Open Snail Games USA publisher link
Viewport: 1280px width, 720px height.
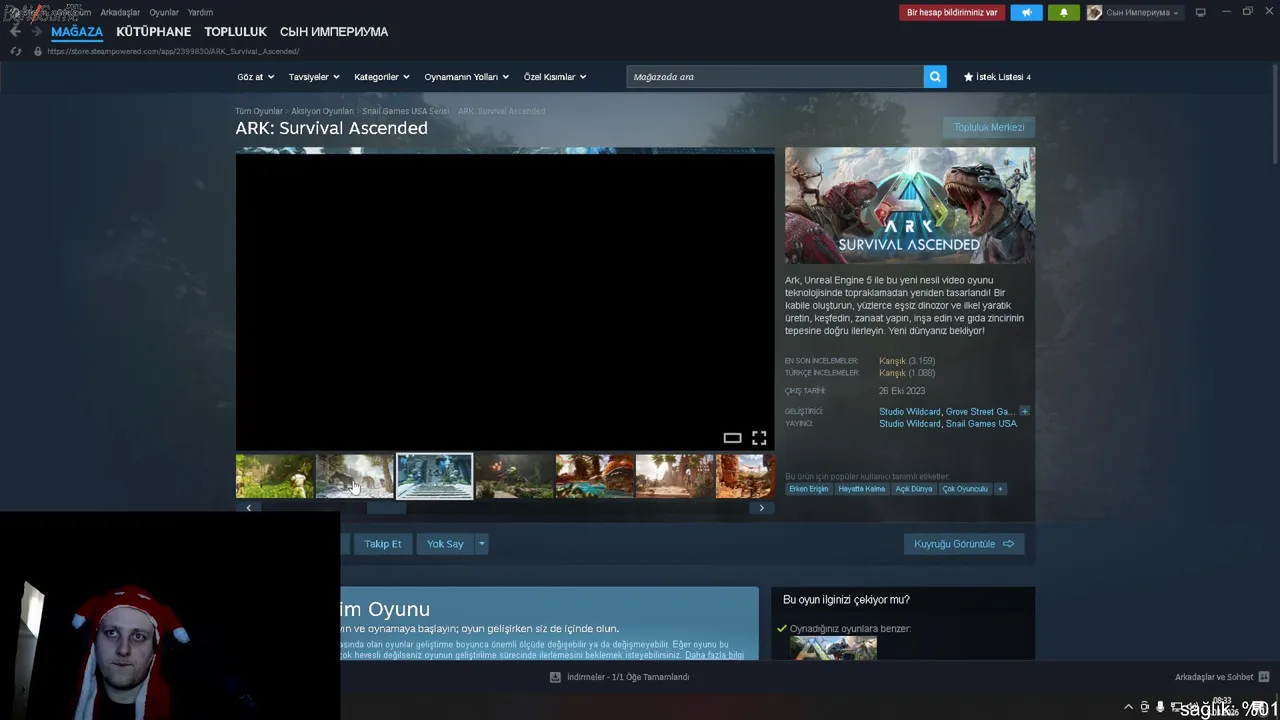[981, 424]
